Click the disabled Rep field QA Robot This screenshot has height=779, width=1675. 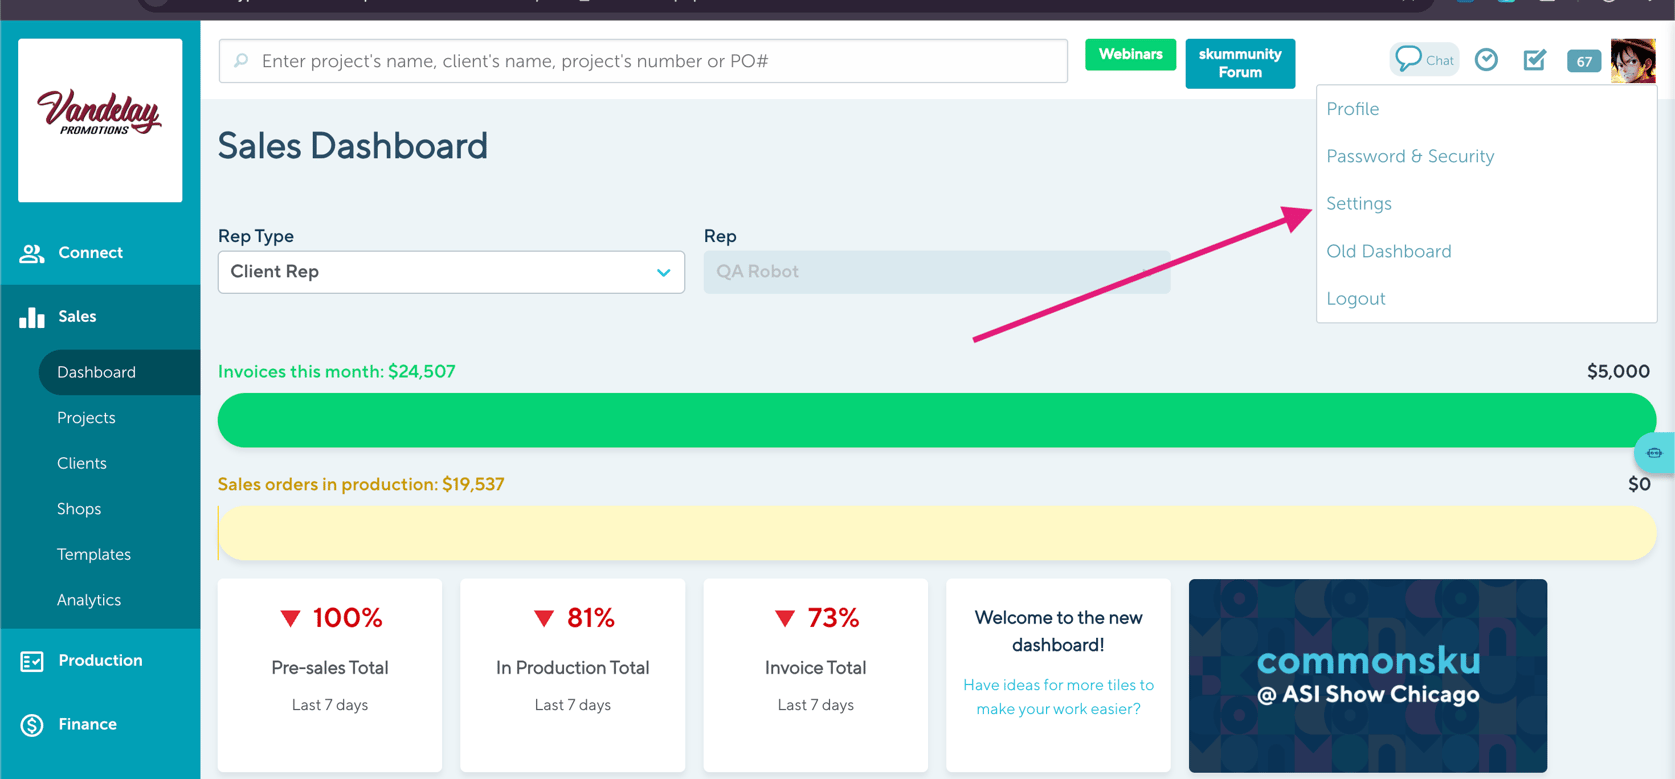(x=937, y=272)
